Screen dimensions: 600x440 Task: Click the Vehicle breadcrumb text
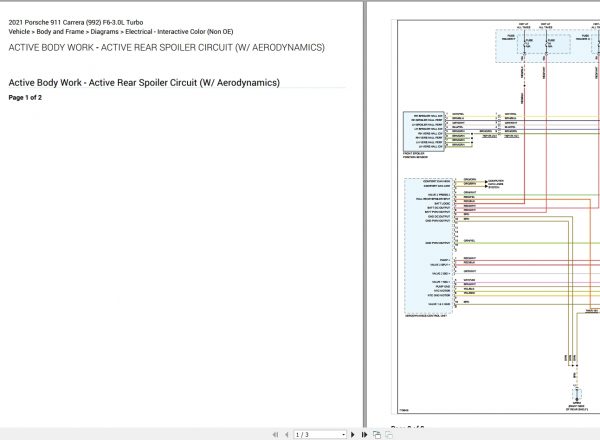click(x=19, y=32)
